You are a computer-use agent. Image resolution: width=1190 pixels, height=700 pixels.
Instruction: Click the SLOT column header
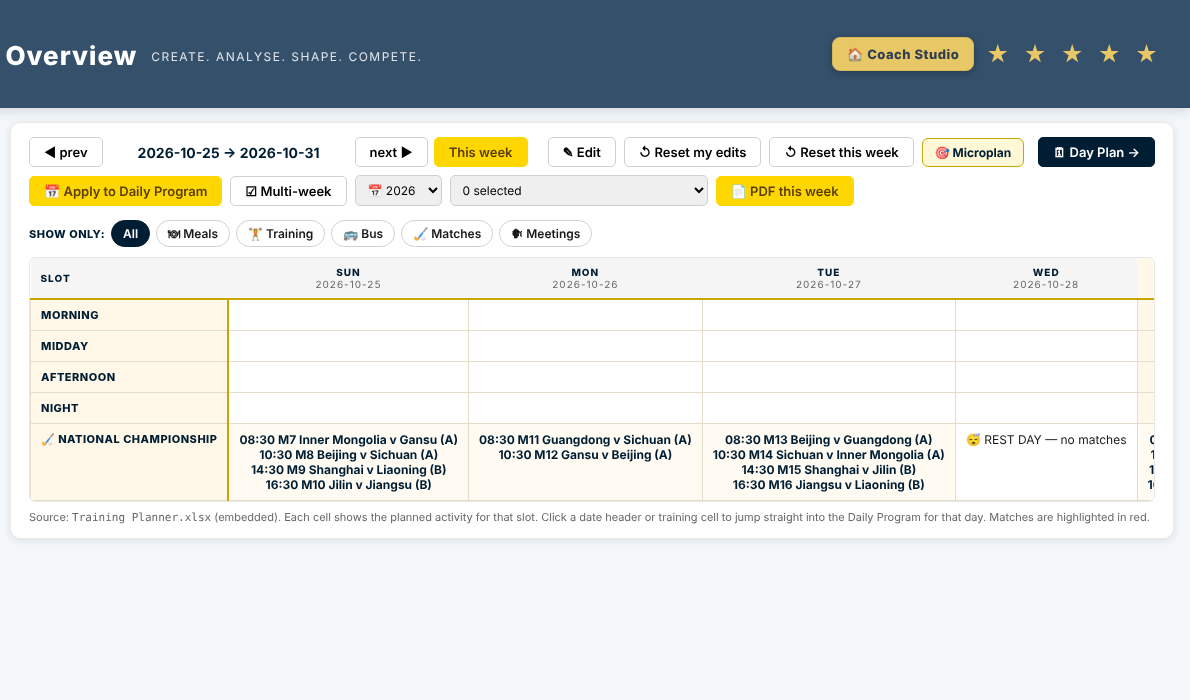coord(129,278)
